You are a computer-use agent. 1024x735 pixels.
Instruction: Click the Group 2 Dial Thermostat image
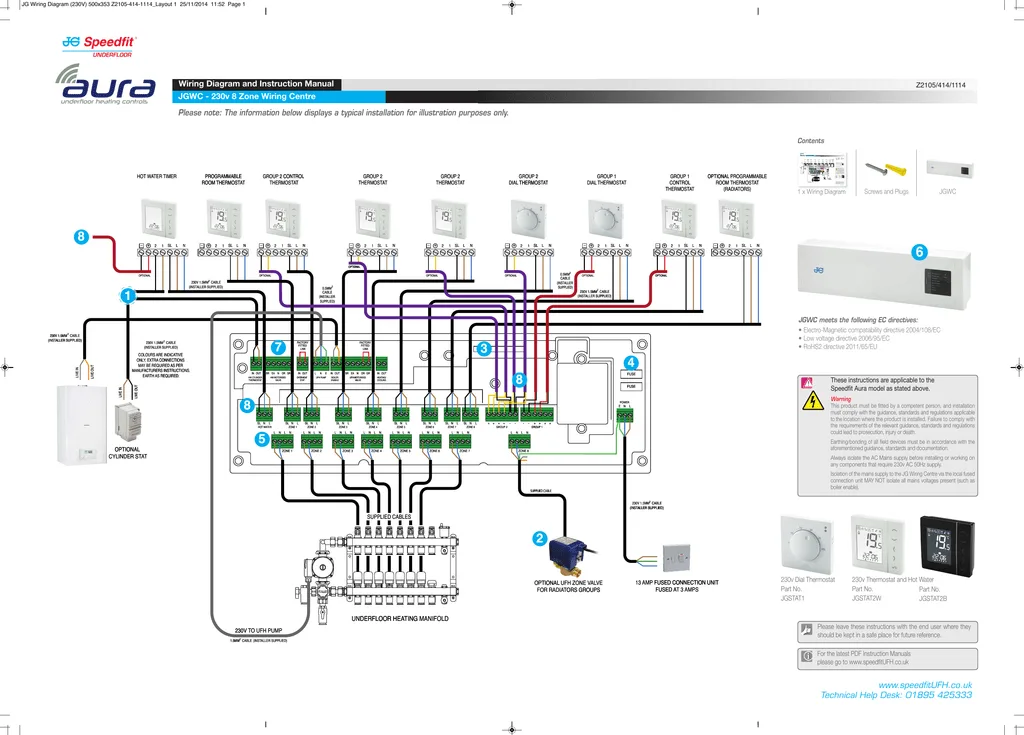tap(528, 220)
